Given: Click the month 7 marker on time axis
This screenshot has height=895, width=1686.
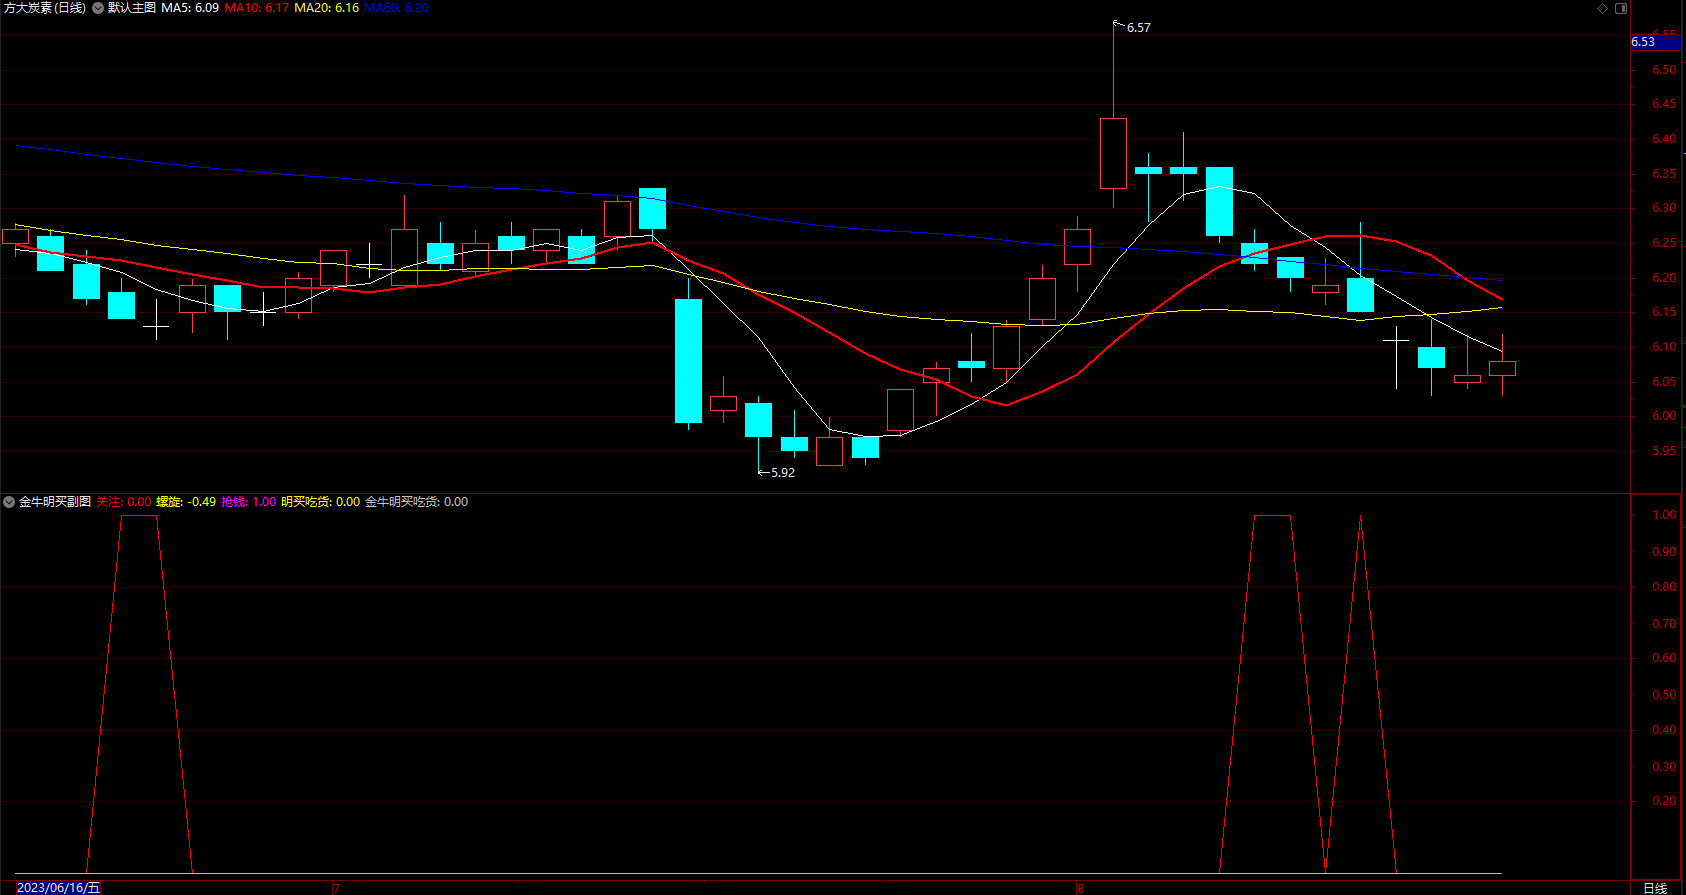Looking at the screenshot, I should click(337, 888).
